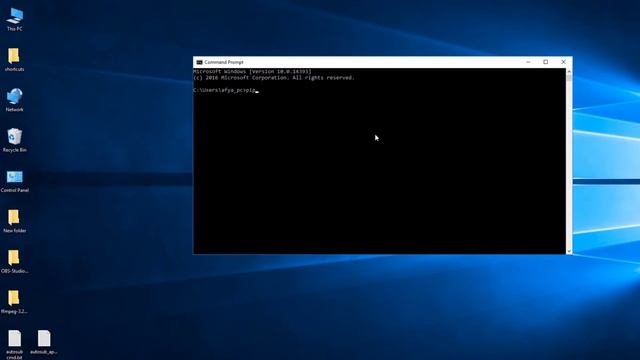Select the This PC desktop icon
640x360 pixels.
[x=15, y=19]
